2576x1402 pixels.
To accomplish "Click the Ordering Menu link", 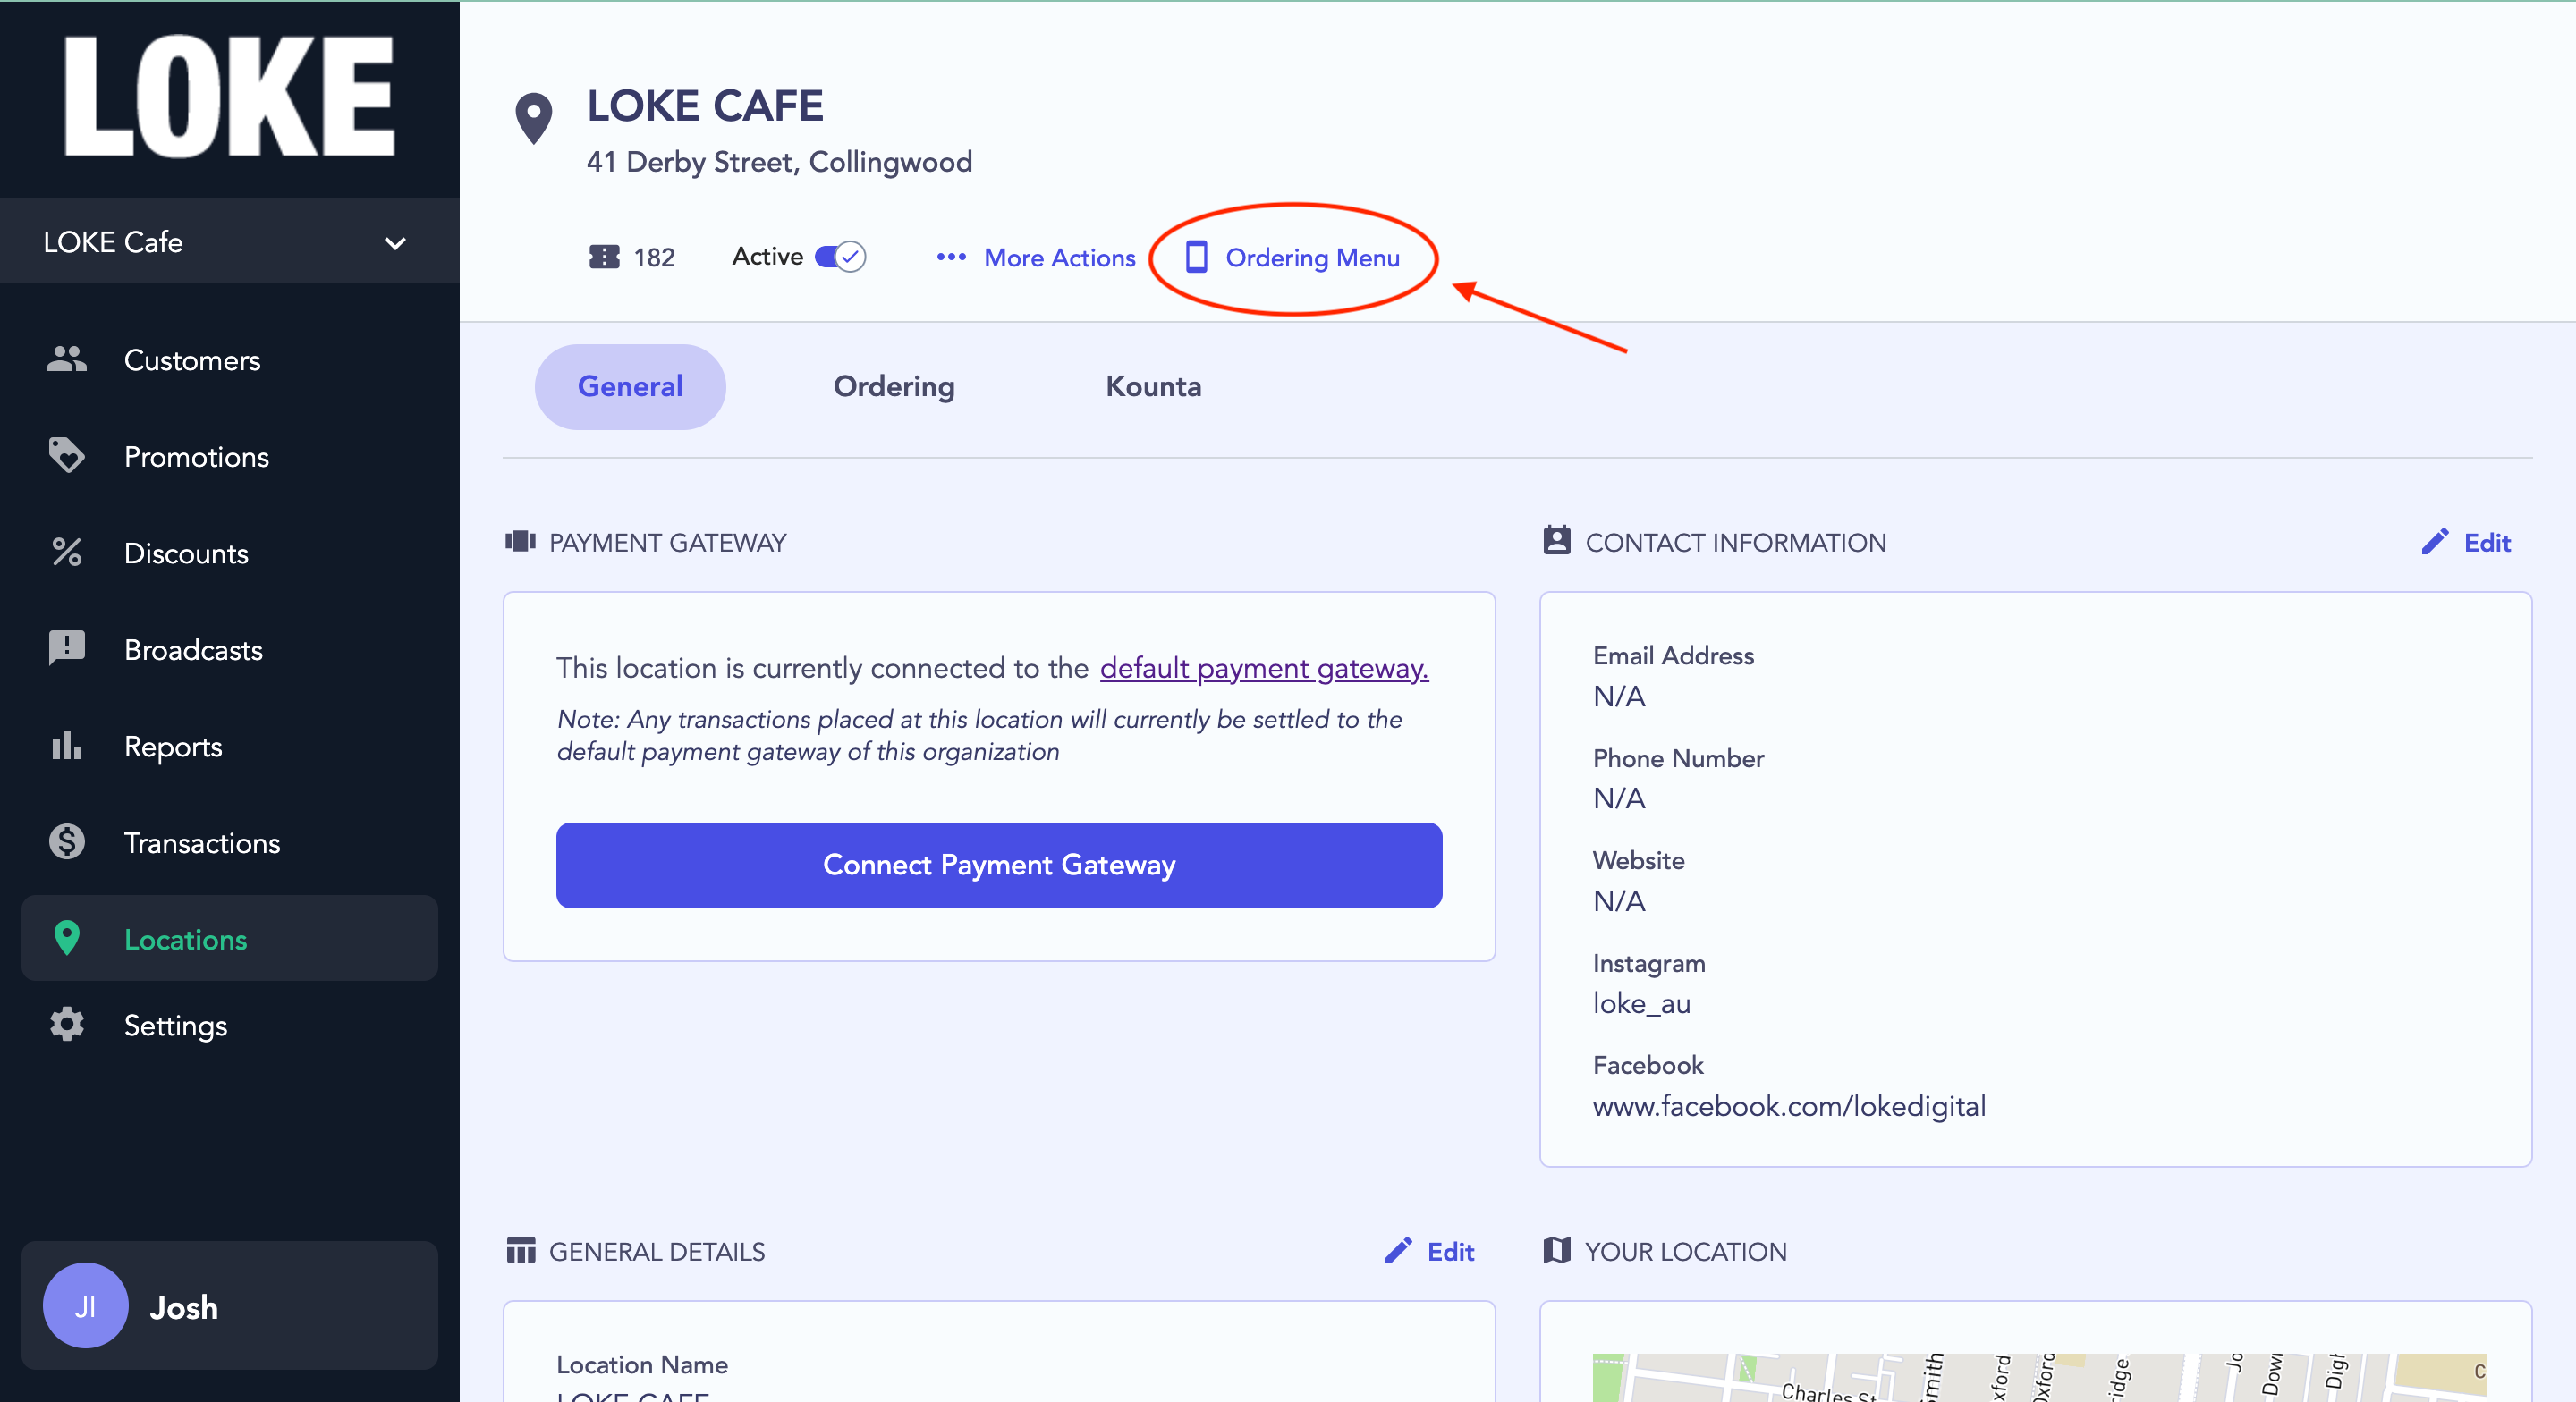I will click(1292, 257).
